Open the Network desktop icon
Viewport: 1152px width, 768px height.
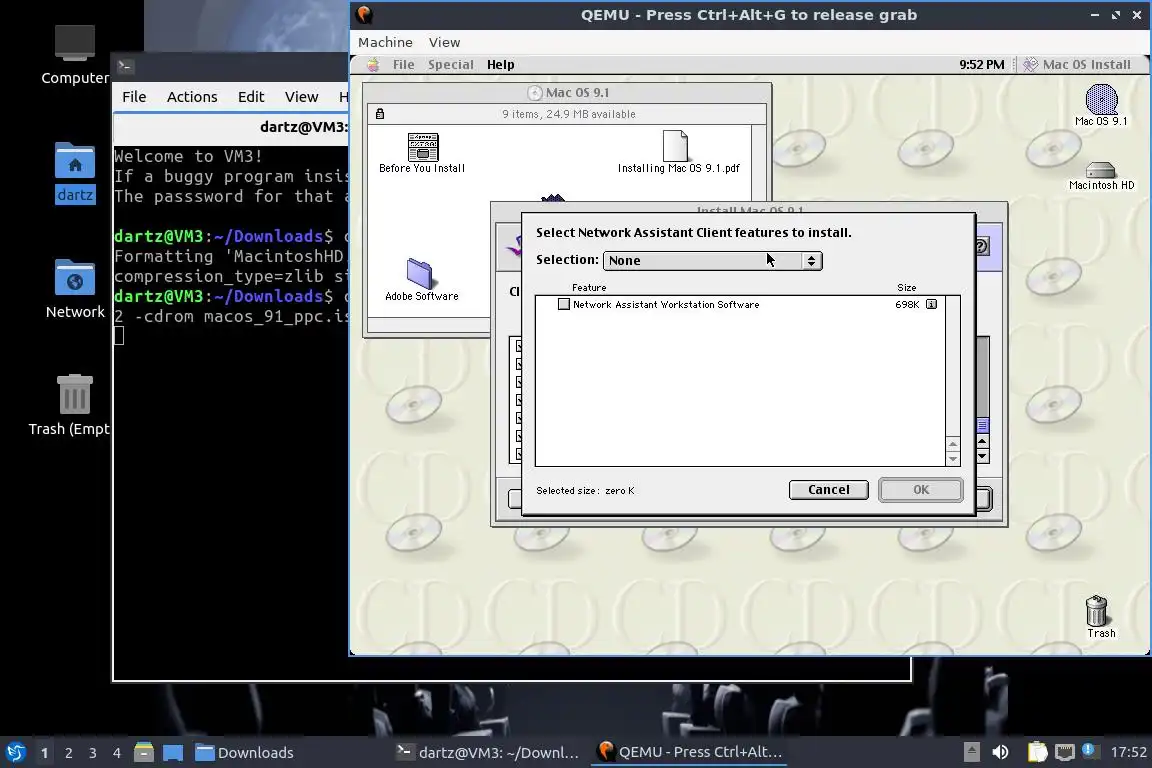click(x=75, y=277)
